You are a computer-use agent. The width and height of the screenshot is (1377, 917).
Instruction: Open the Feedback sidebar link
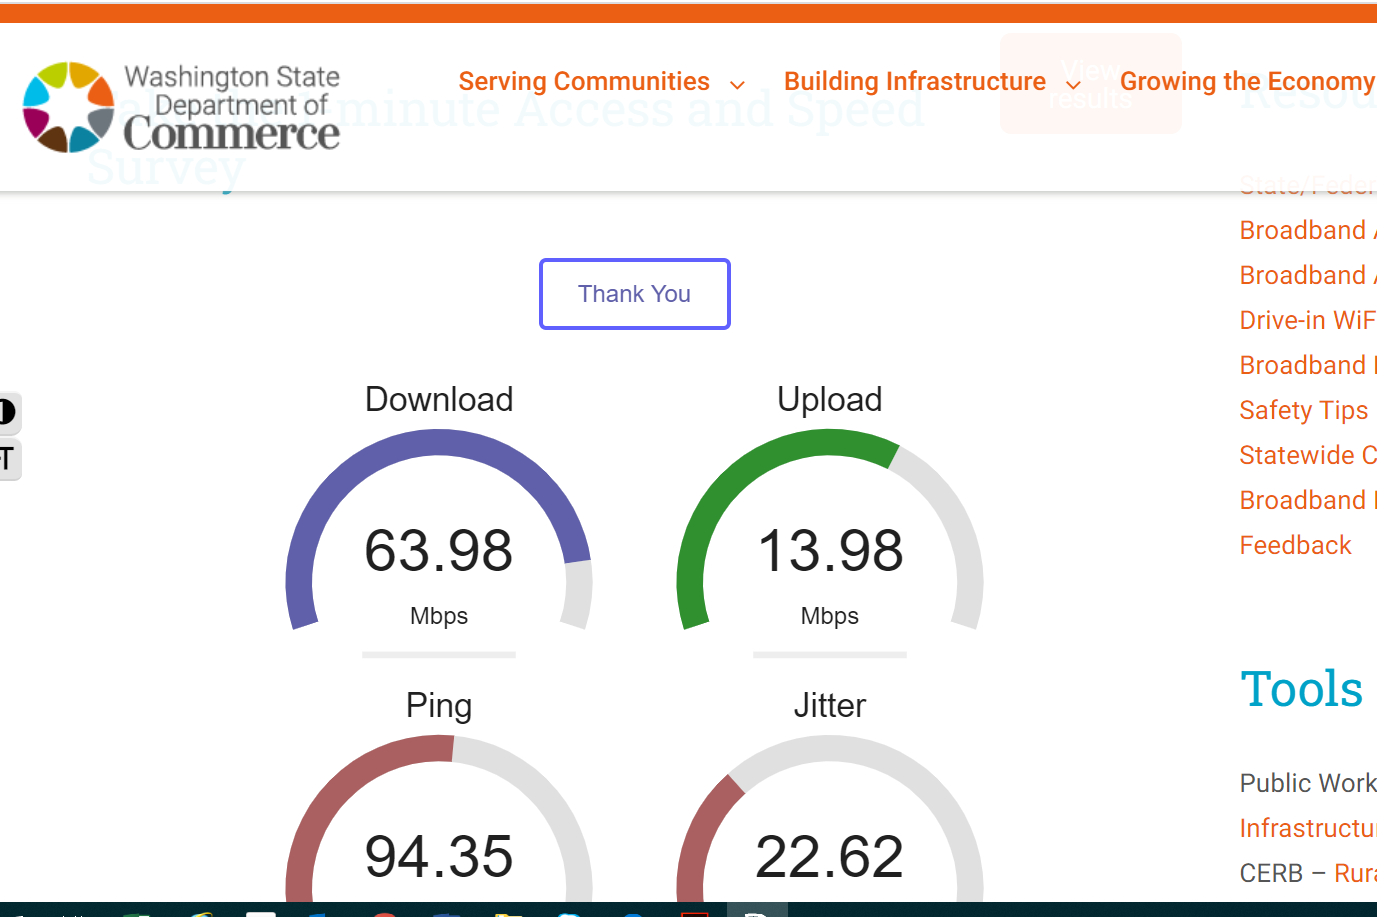pos(1296,545)
